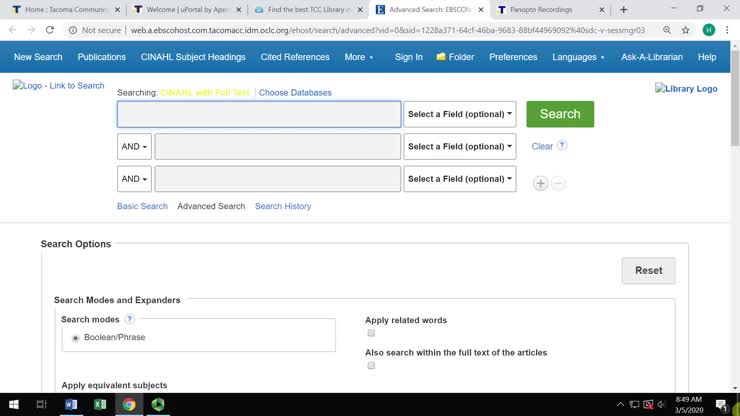Open Preferences

(513, 57)
